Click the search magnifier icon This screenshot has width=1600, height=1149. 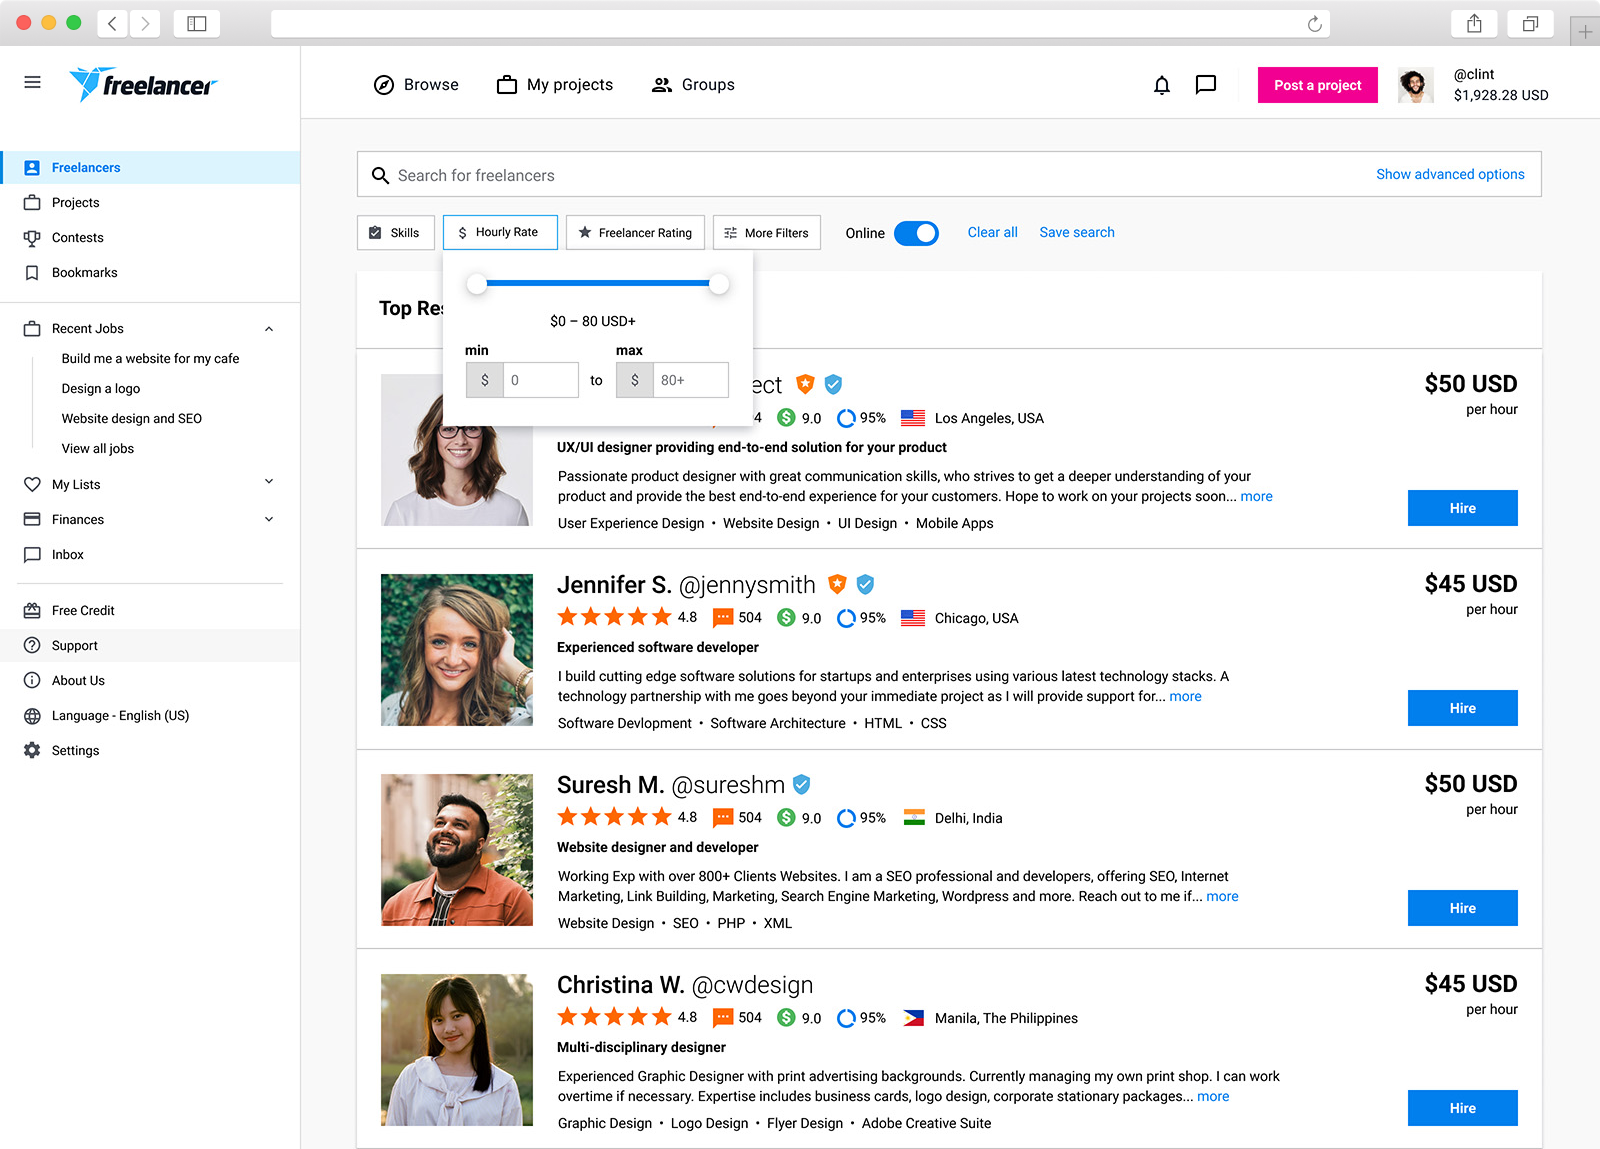[x=380, y=176]
